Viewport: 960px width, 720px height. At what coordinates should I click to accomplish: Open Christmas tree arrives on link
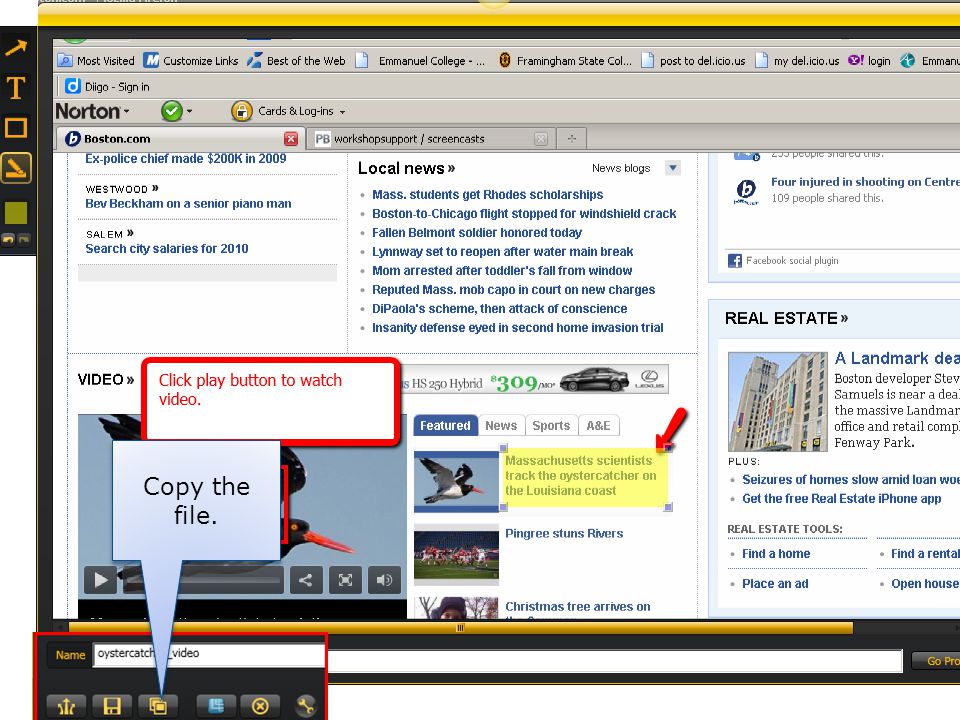[x=577, y=607]
